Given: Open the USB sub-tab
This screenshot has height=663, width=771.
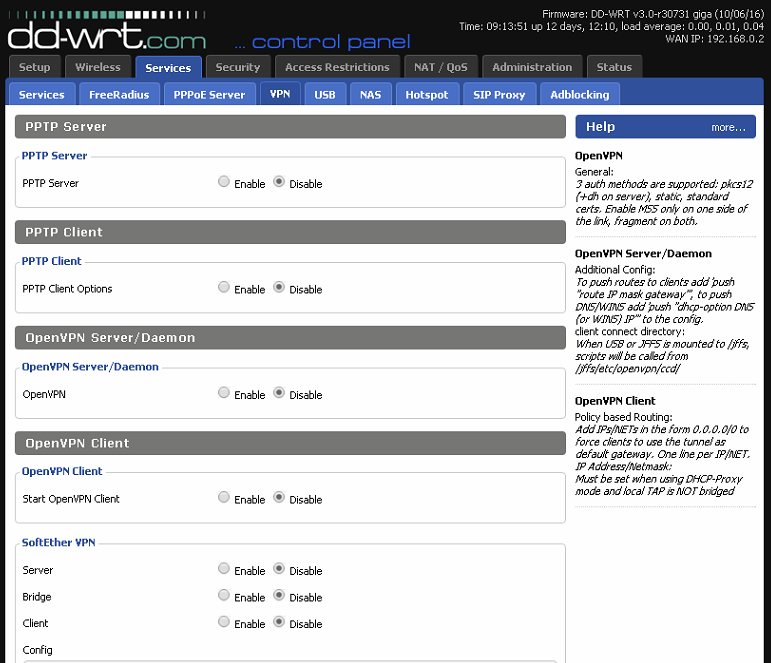Looking at the screenshot, I should (325, 94).
